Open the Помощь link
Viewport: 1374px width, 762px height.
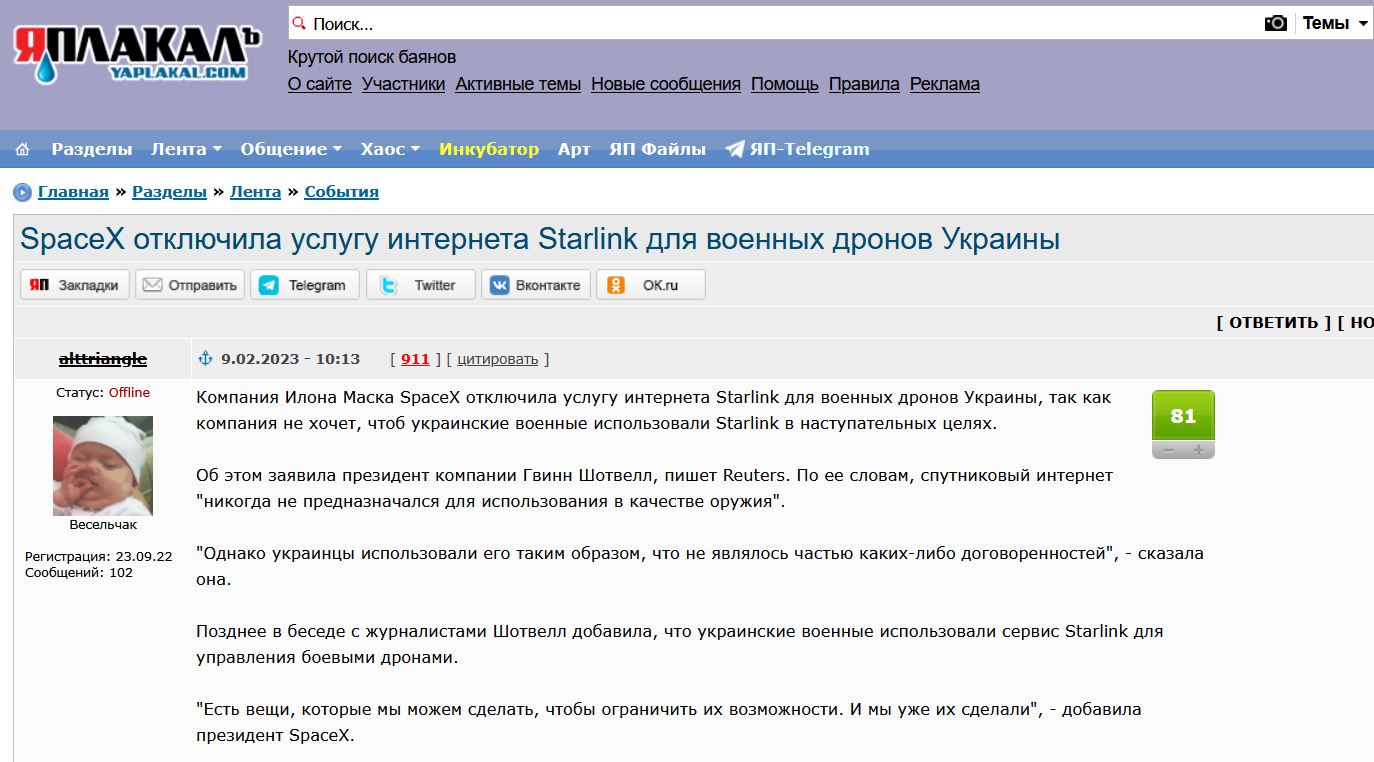coord(785,84)
